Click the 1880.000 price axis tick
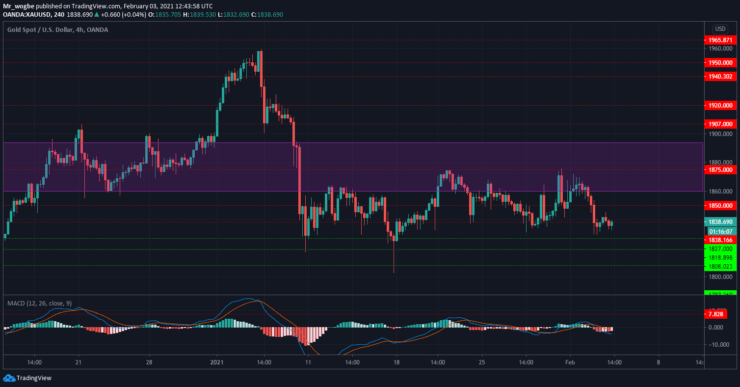The width and height of the screenshot is (740, 387). click(x=720, y=163)
